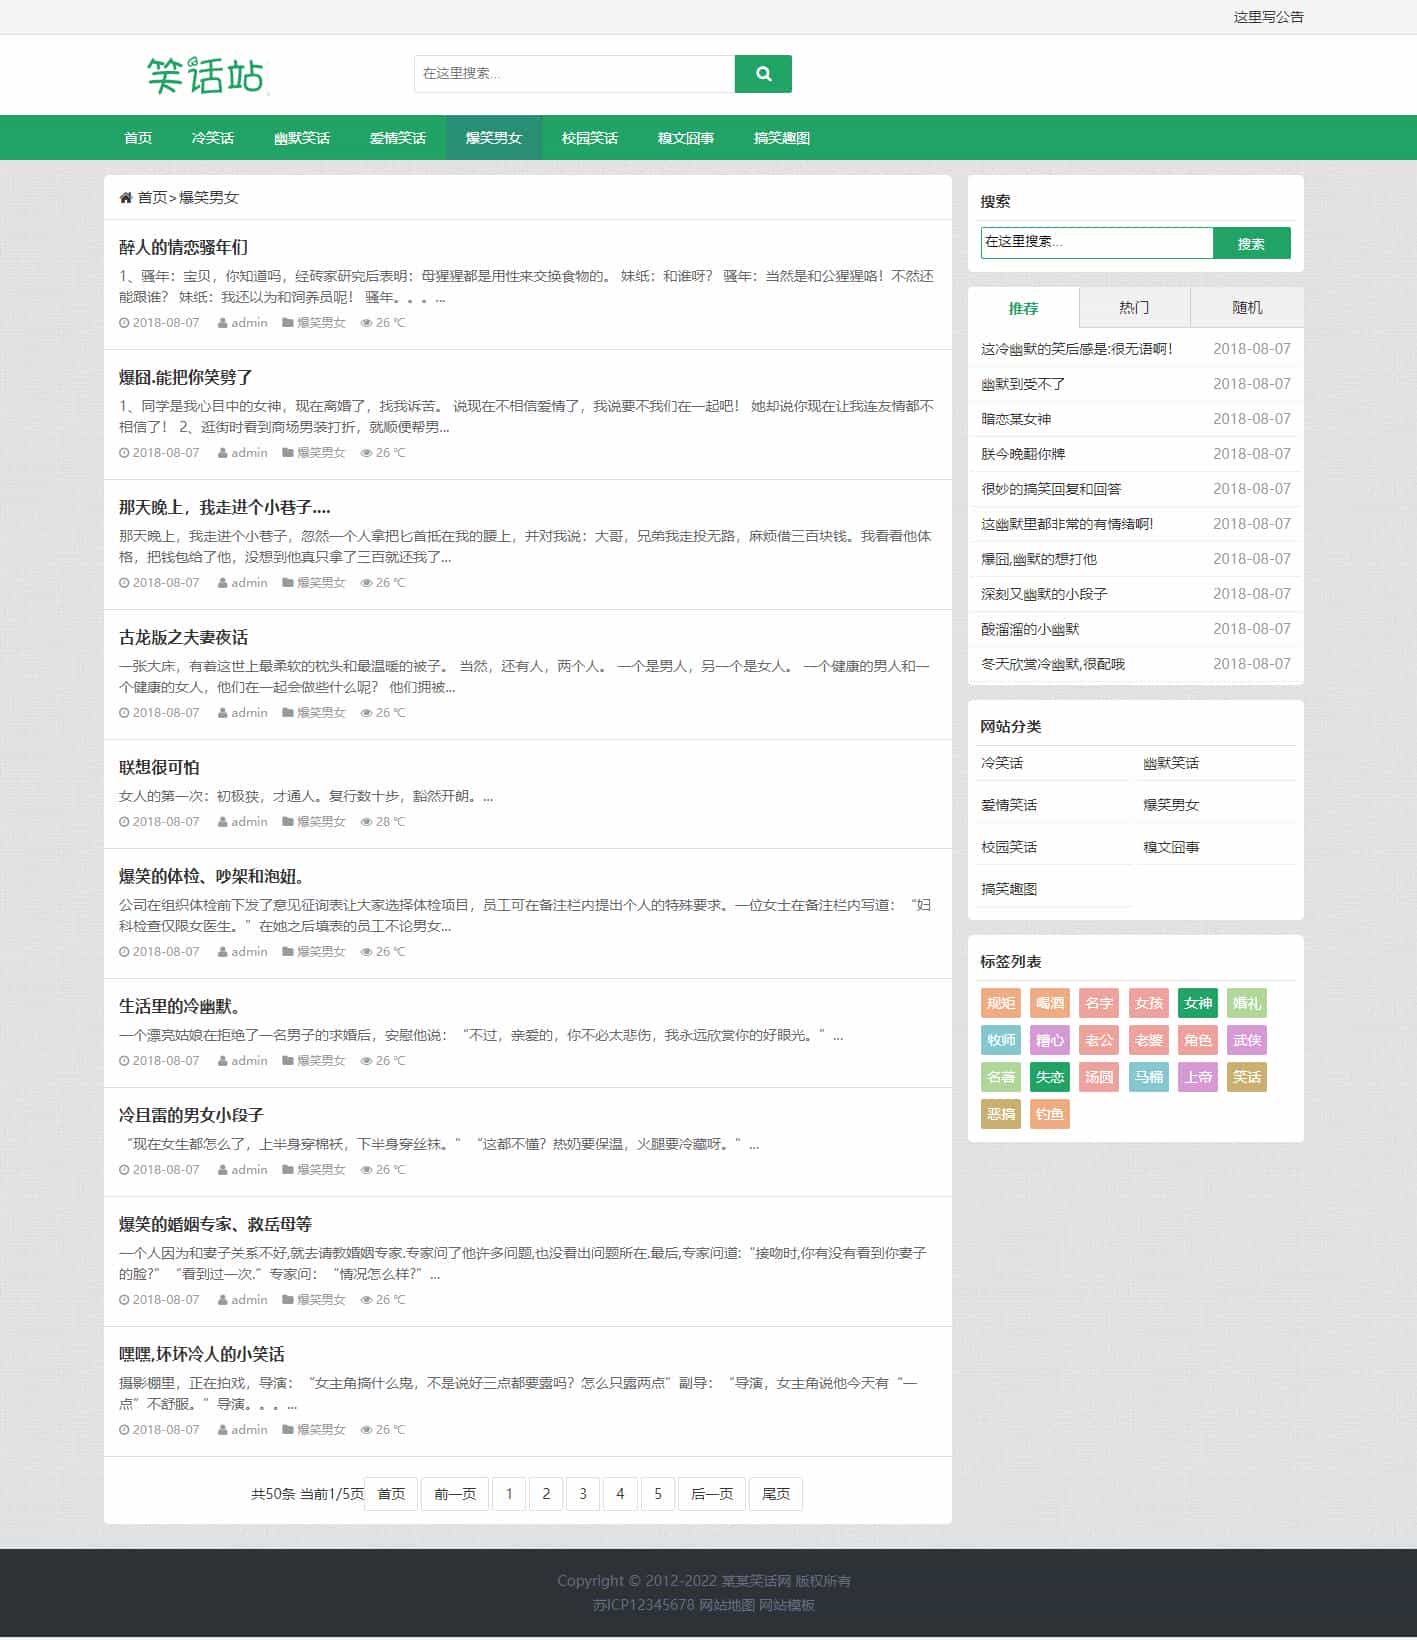
Task: Switch to the 随机 tab in the sidebar
Action: point(1247,308)
